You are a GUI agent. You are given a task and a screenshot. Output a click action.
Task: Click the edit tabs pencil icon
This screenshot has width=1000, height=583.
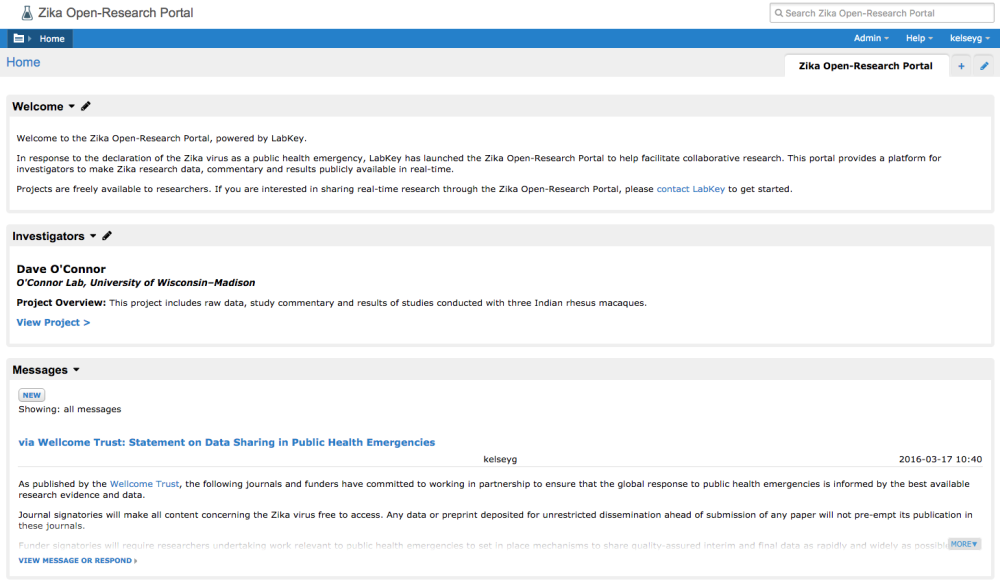(x=984, y=66)
